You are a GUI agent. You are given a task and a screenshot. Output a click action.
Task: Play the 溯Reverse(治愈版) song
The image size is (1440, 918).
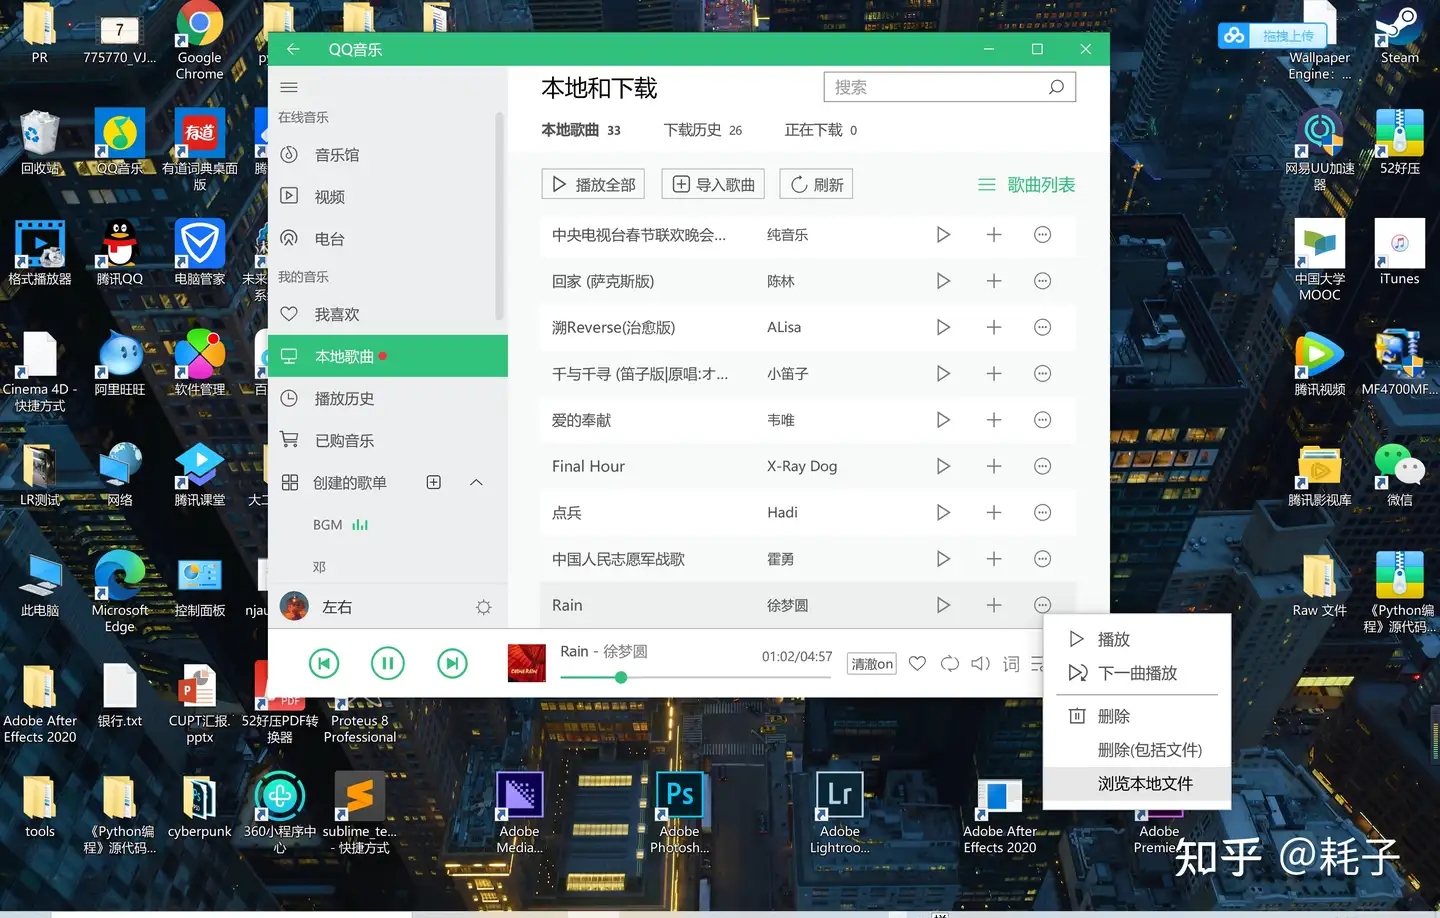[943, 327]
